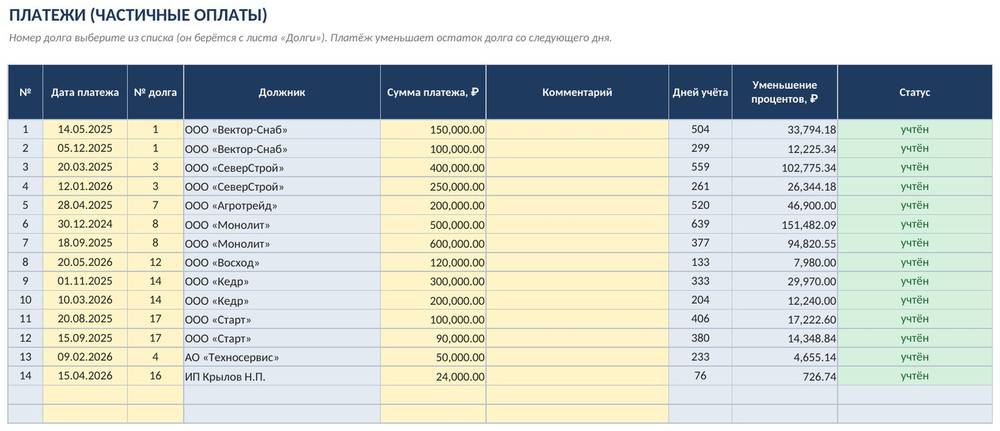
Task: Click debt number cell 16
Action: (x=156, y=376)
